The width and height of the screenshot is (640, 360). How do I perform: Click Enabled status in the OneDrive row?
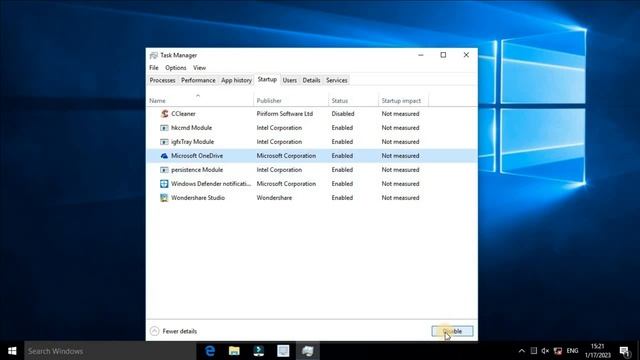click(x=342, y=156)
